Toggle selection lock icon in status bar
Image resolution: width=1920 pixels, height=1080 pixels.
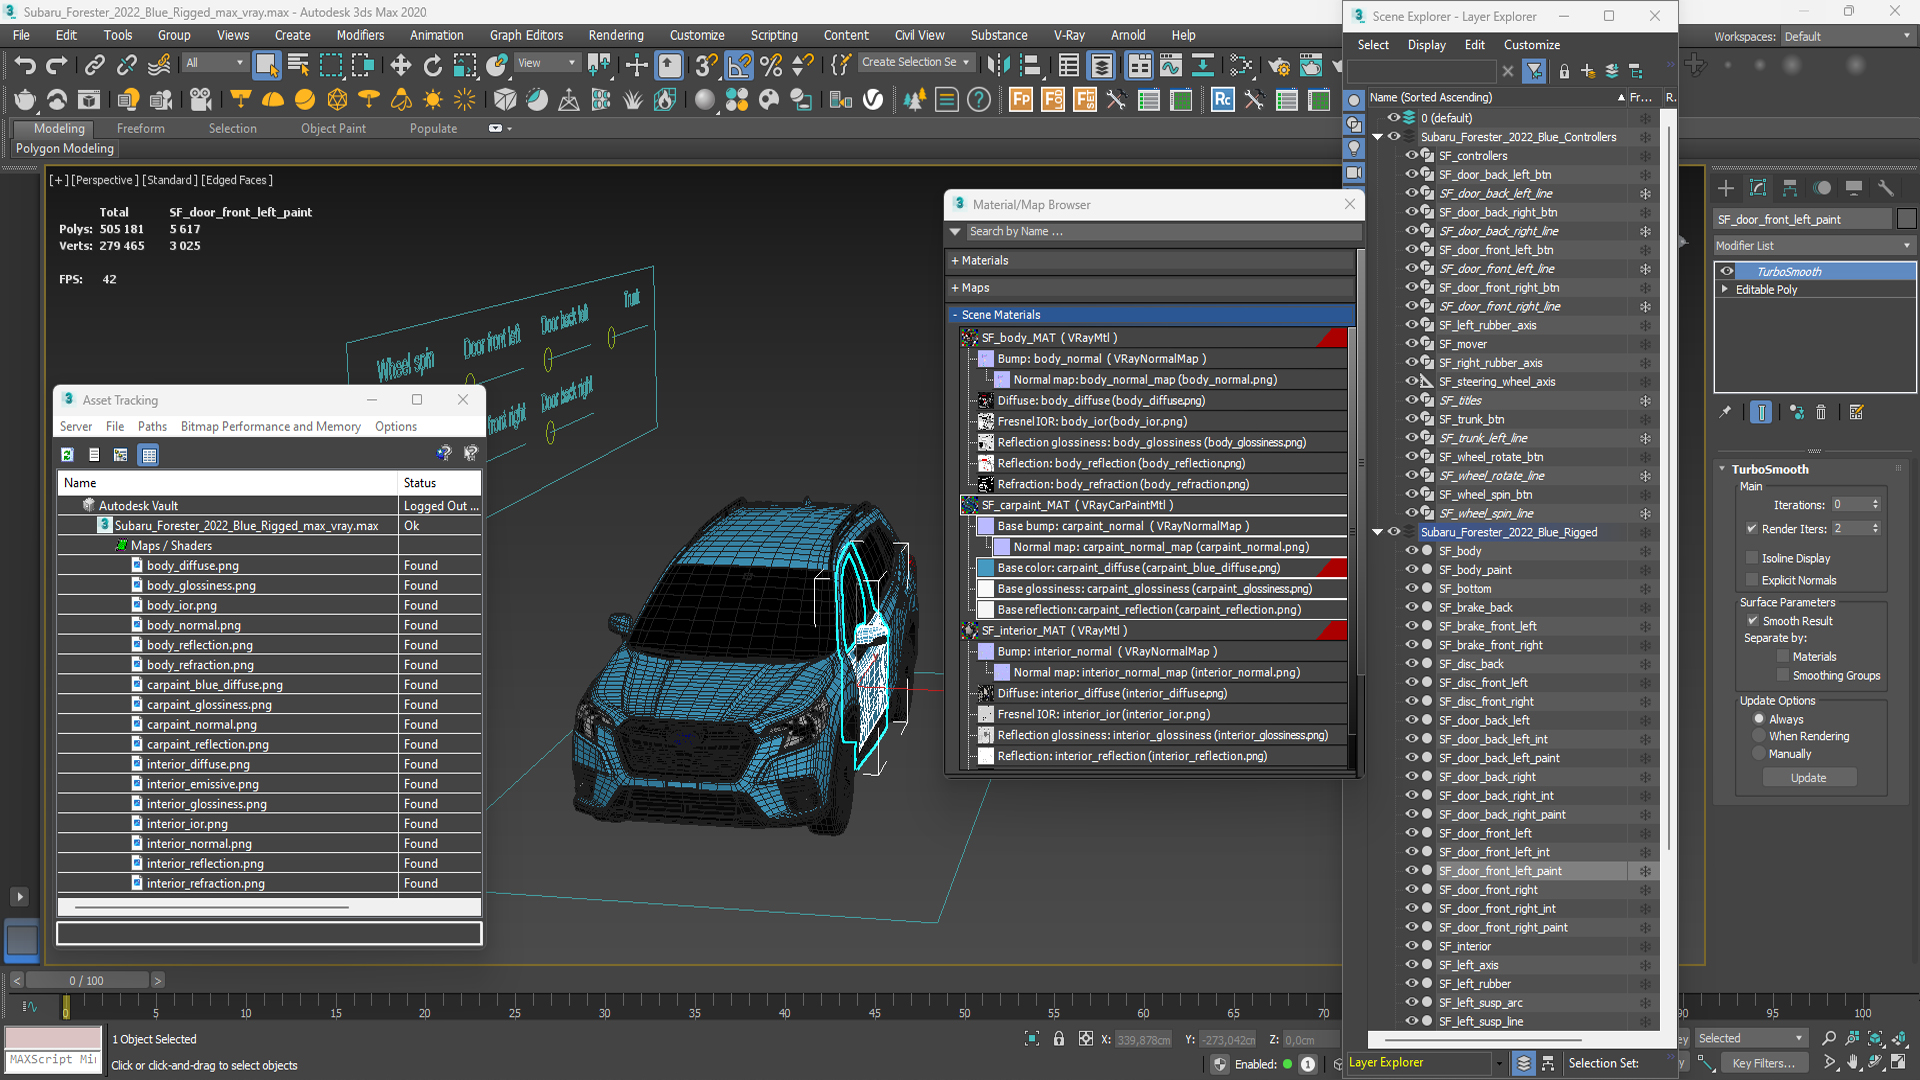coord(1059,1039)
